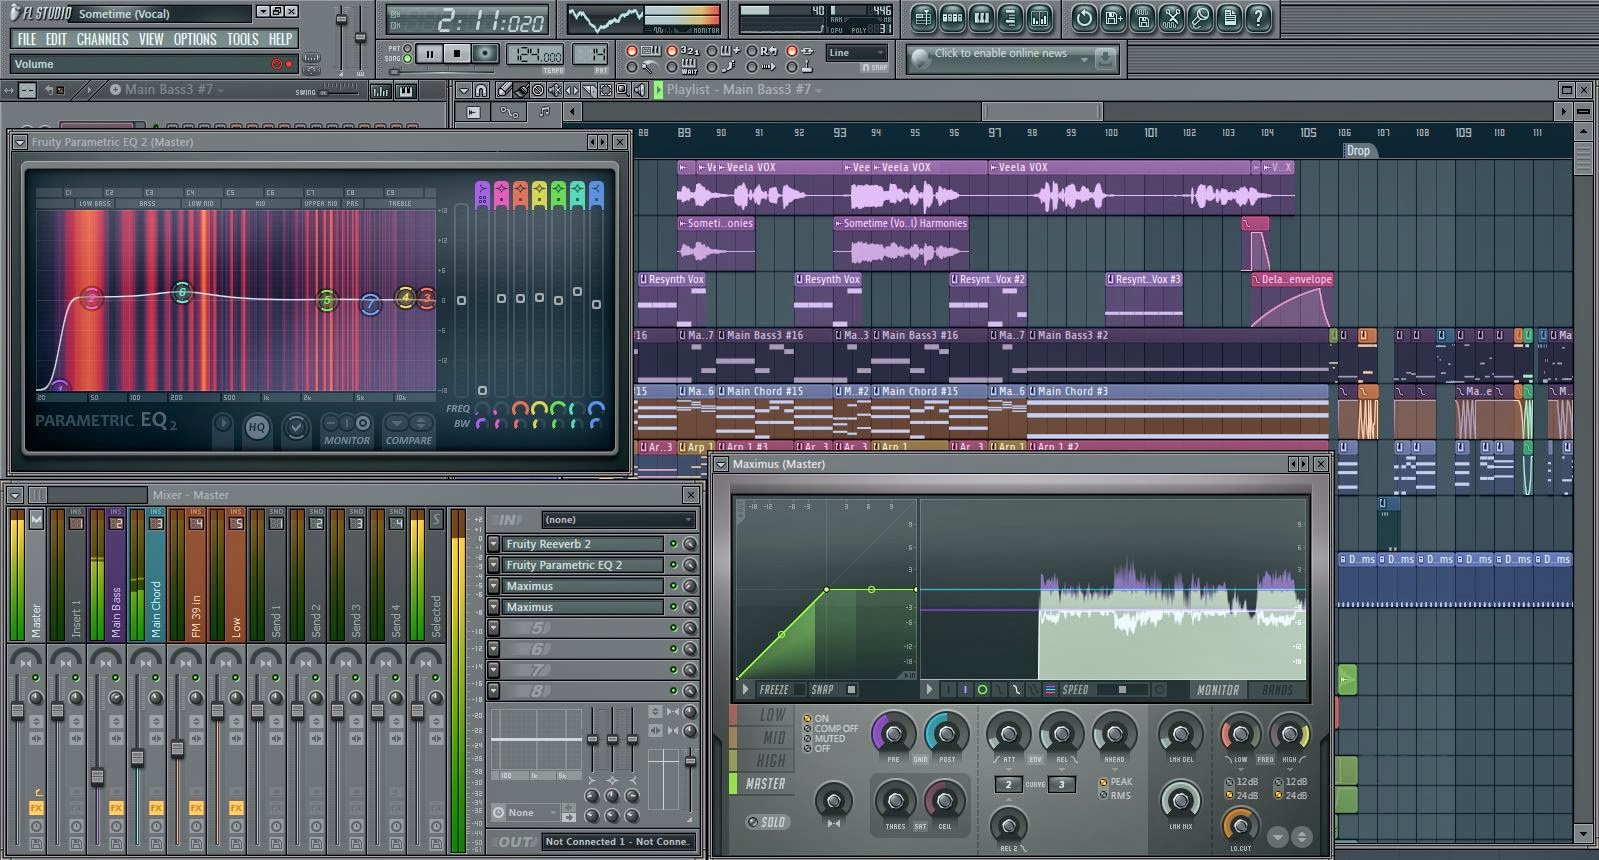Image resolution: width=1599 pixels, height=860 pixels.
Task: Select the playlist tool with the circular icon
Action: click(538, 90)
